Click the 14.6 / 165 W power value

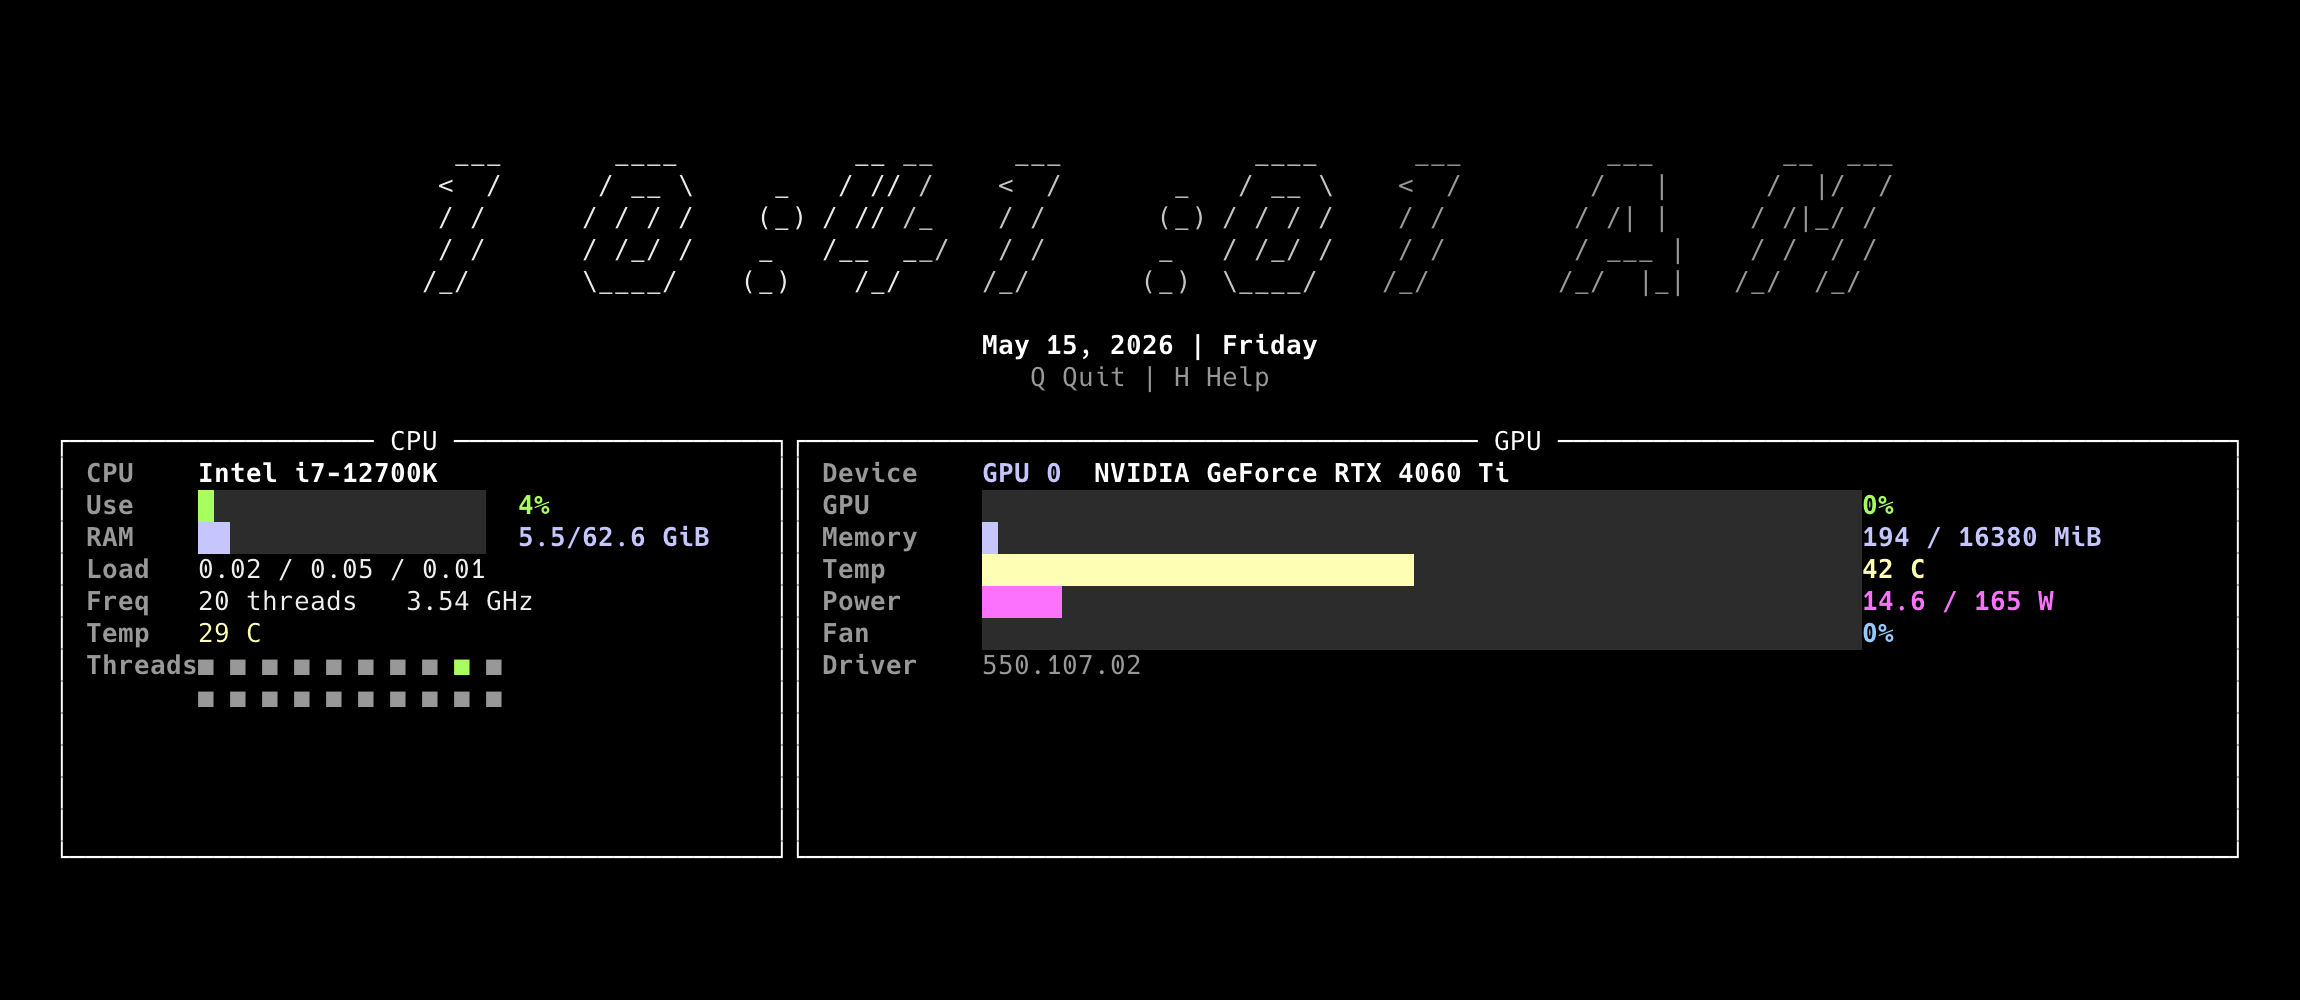pos(1957,601)
